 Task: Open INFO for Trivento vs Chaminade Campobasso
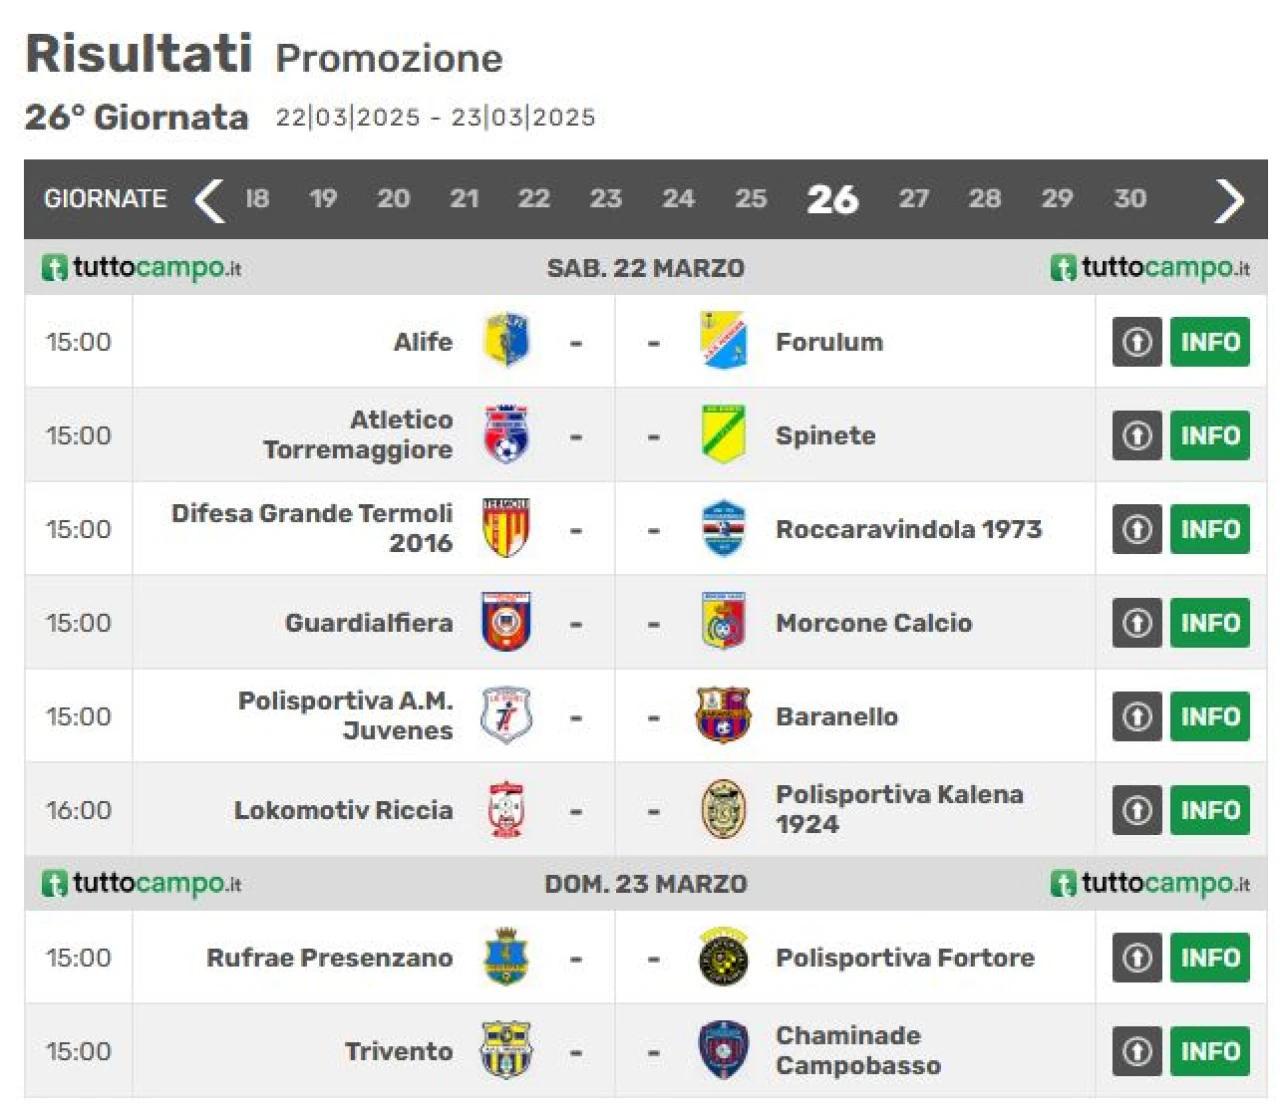pyautogui.click(x=1210, y=1051)
